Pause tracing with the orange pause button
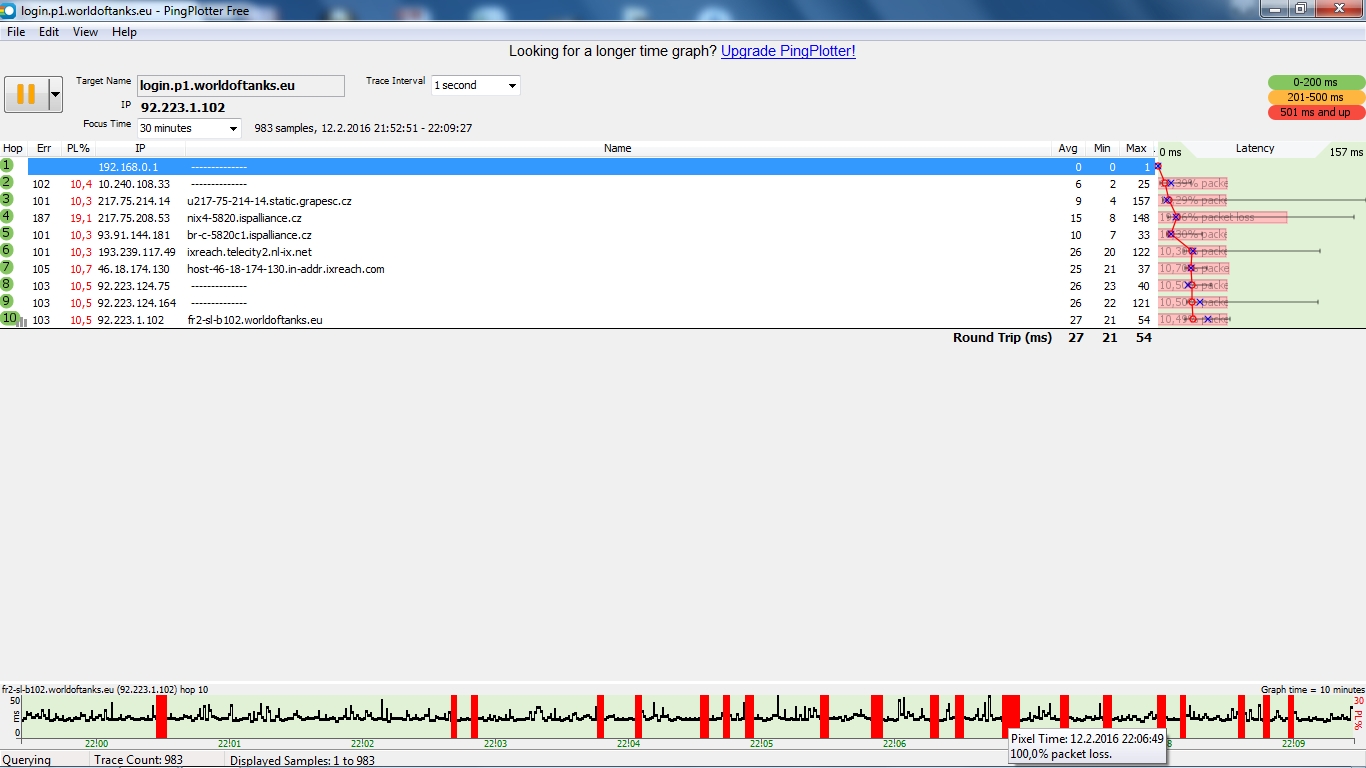1366x768 pixels. 26,94
